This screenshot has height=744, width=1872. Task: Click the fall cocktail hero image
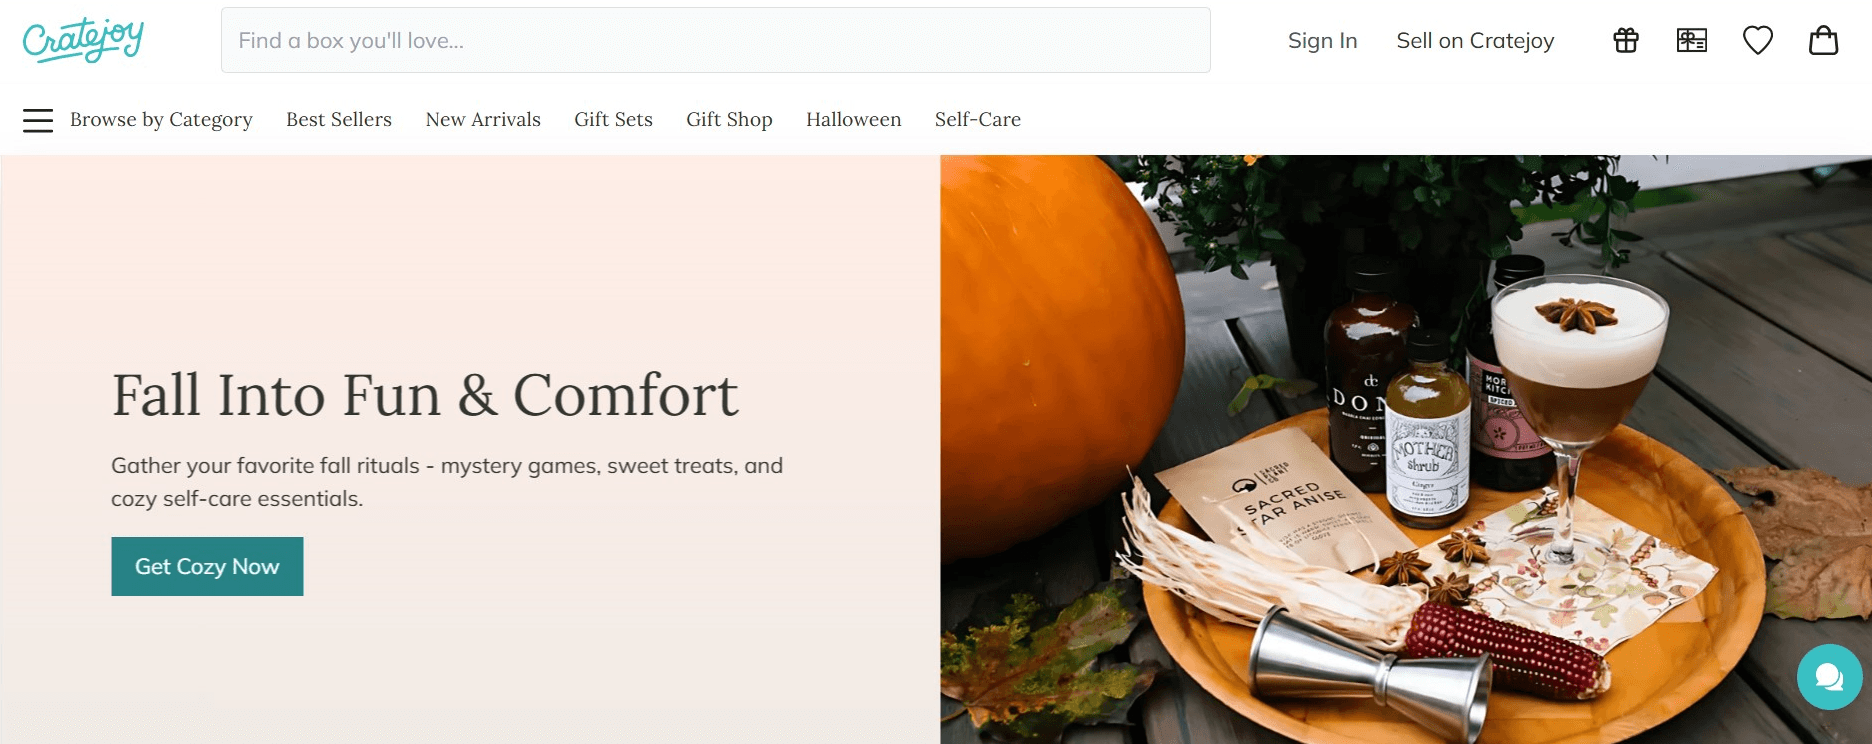pos(1405,449)
